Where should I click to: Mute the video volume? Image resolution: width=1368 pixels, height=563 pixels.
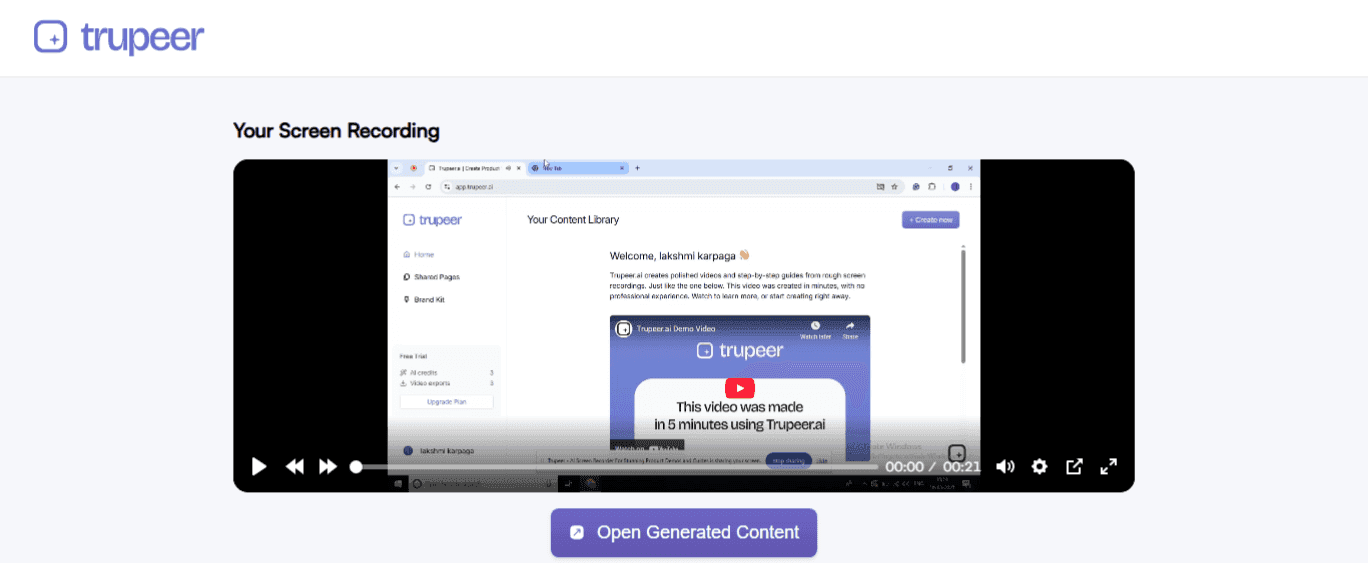tap(1005, 466)
